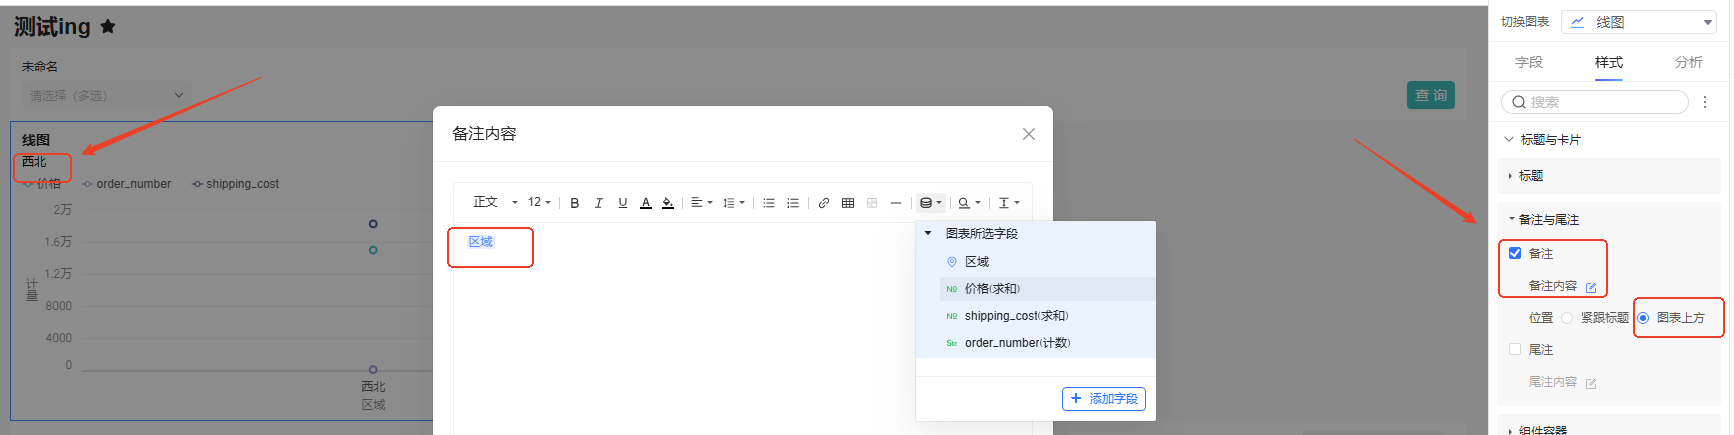This screenshot has width=1734, height=435.
Task: Insert a table into the remark
Action: tap(848, 203)
